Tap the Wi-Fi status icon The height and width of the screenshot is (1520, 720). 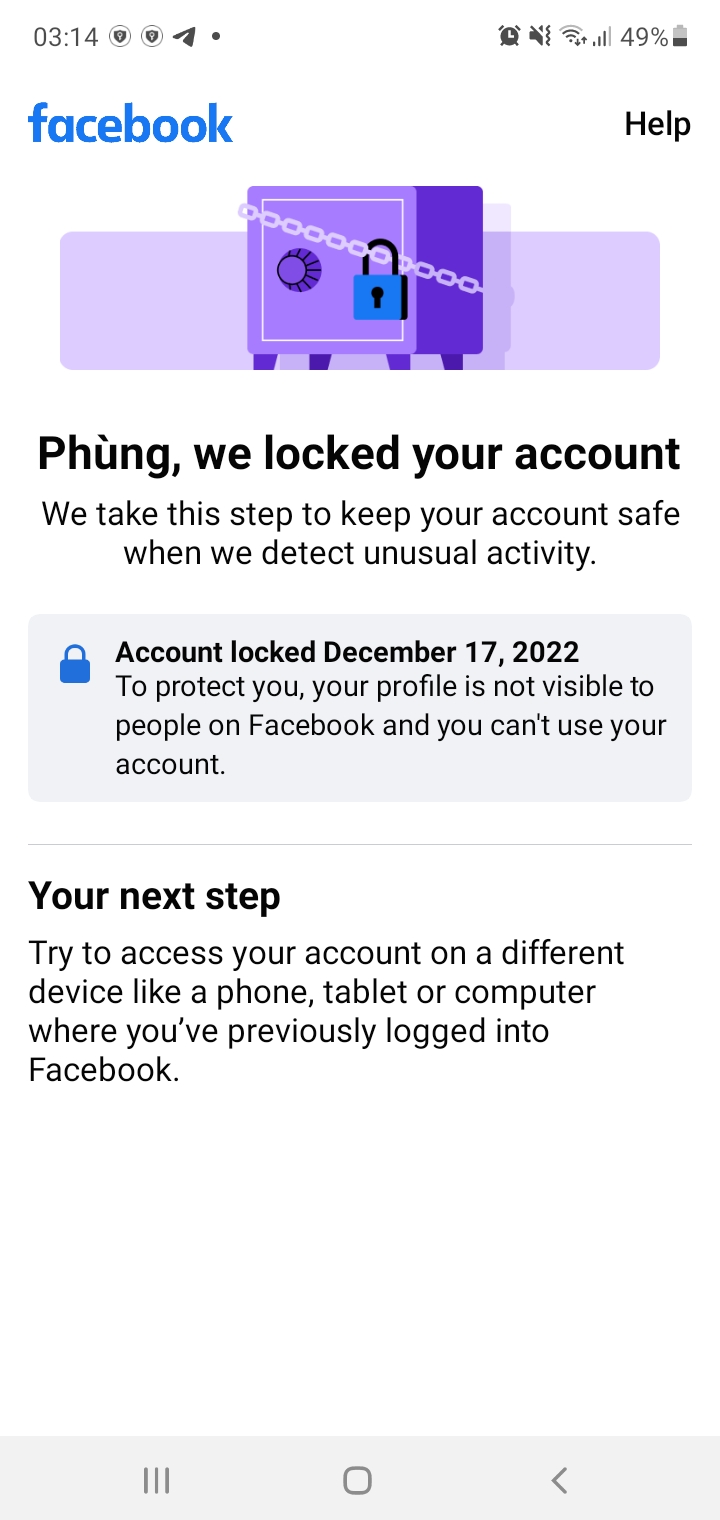573,37
